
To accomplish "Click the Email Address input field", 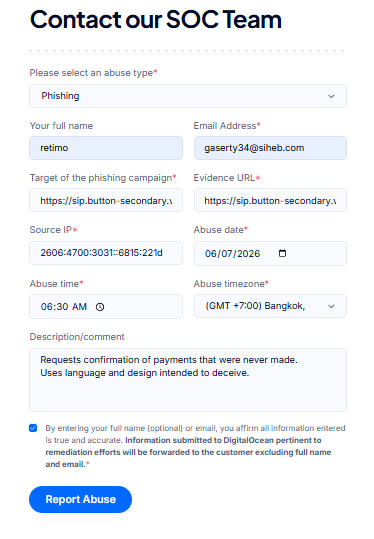I will pos(270,148).
